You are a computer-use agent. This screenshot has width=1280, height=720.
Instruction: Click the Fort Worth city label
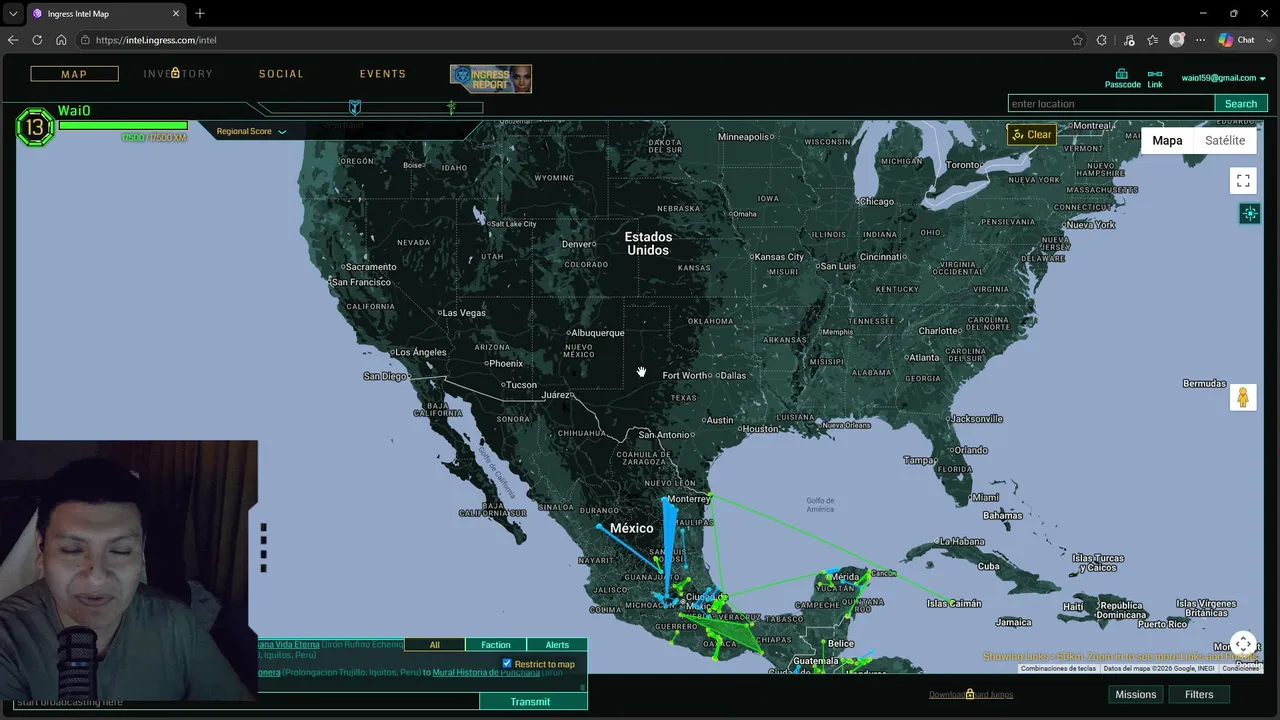click(x=684, y=376)
